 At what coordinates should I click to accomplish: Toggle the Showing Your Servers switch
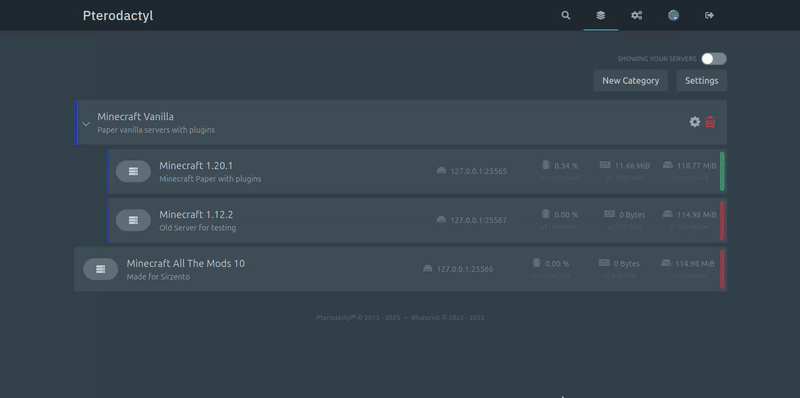click(x=714, y=59)
